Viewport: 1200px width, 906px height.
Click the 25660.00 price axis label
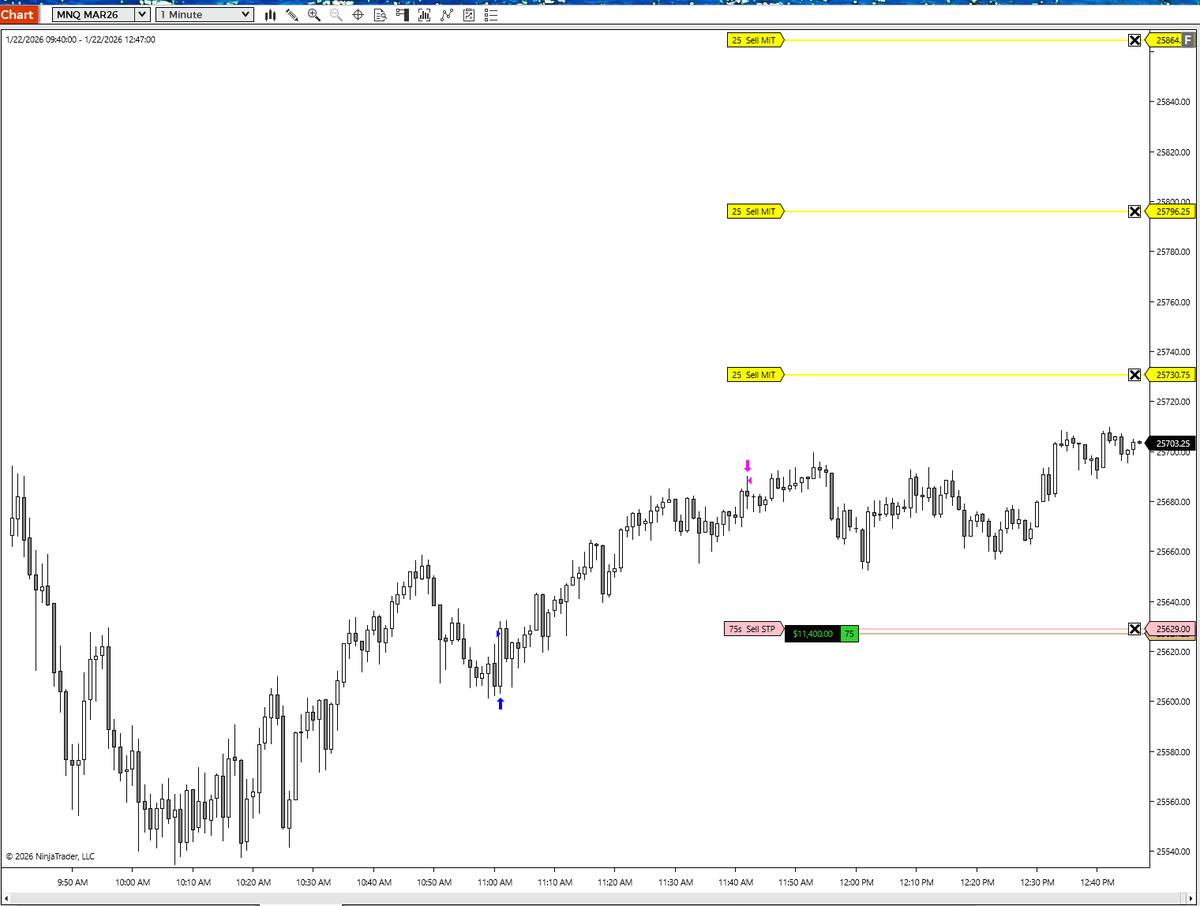click(1174, 552)
